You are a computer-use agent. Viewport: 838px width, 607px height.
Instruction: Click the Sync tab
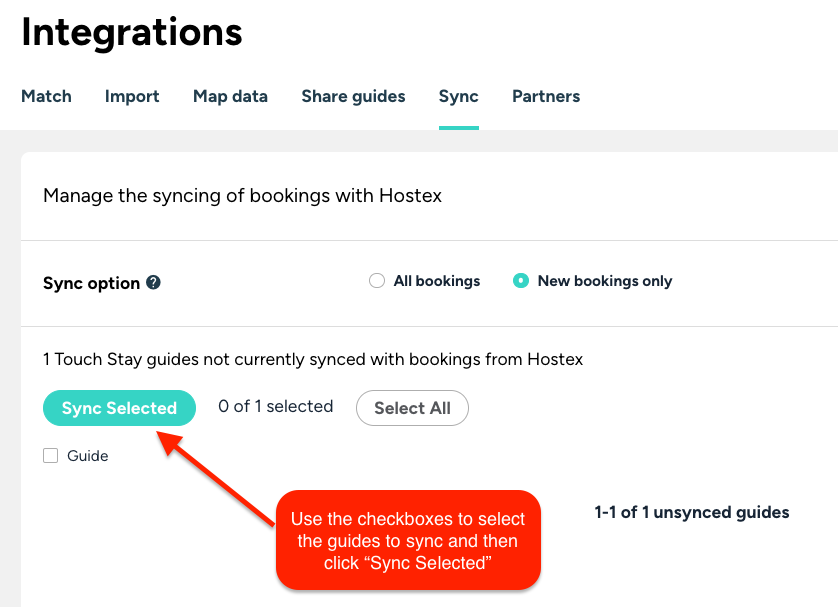[x=459, y=97]
